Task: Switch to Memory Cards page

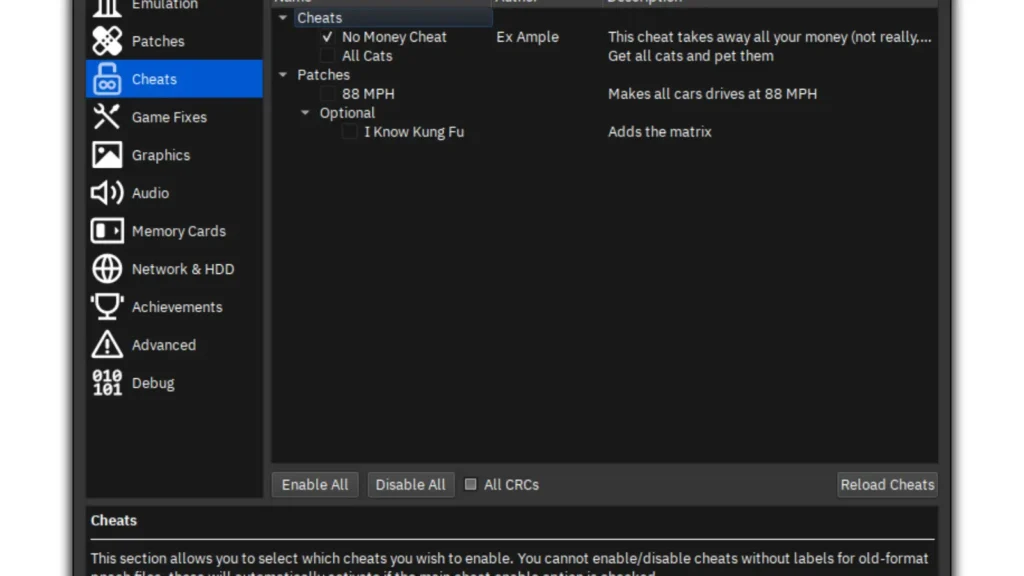Action: click(174, 231)
